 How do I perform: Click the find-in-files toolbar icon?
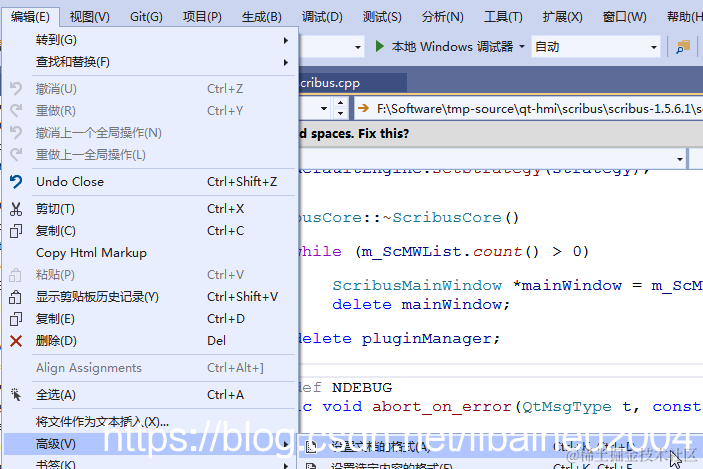point(683,47)
